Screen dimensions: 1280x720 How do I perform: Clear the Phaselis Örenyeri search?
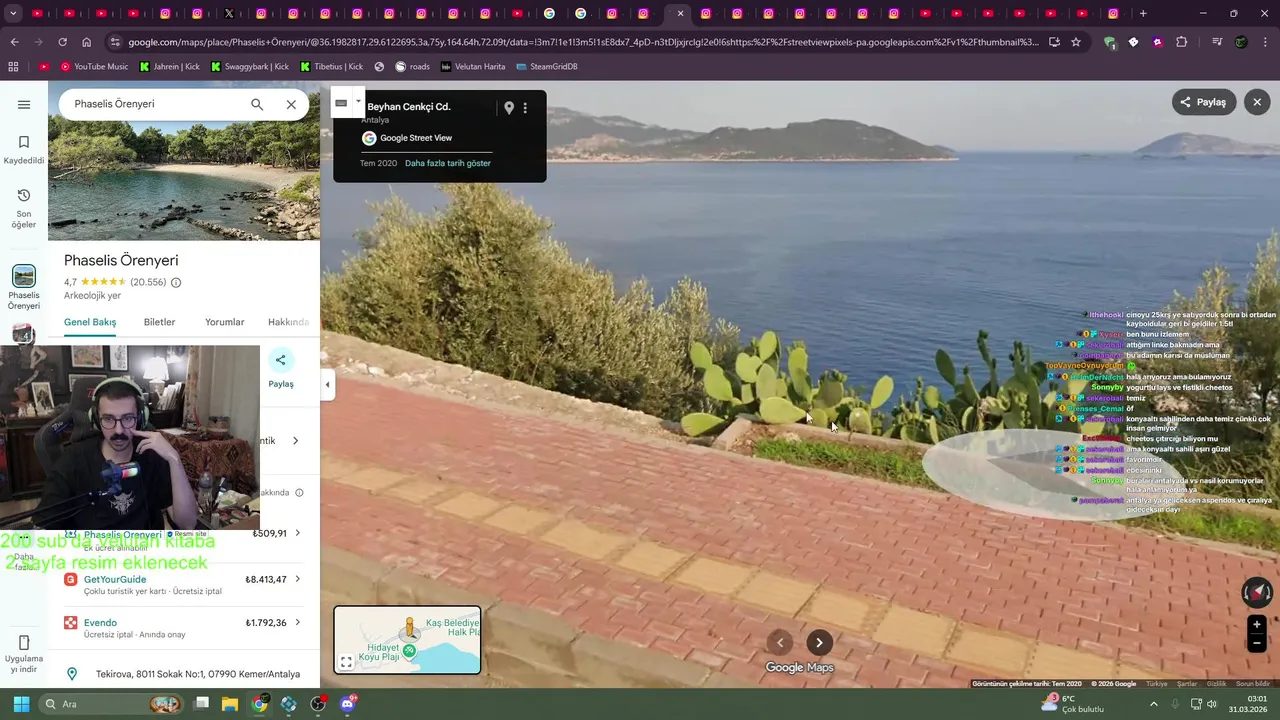[x=291, y=104]
